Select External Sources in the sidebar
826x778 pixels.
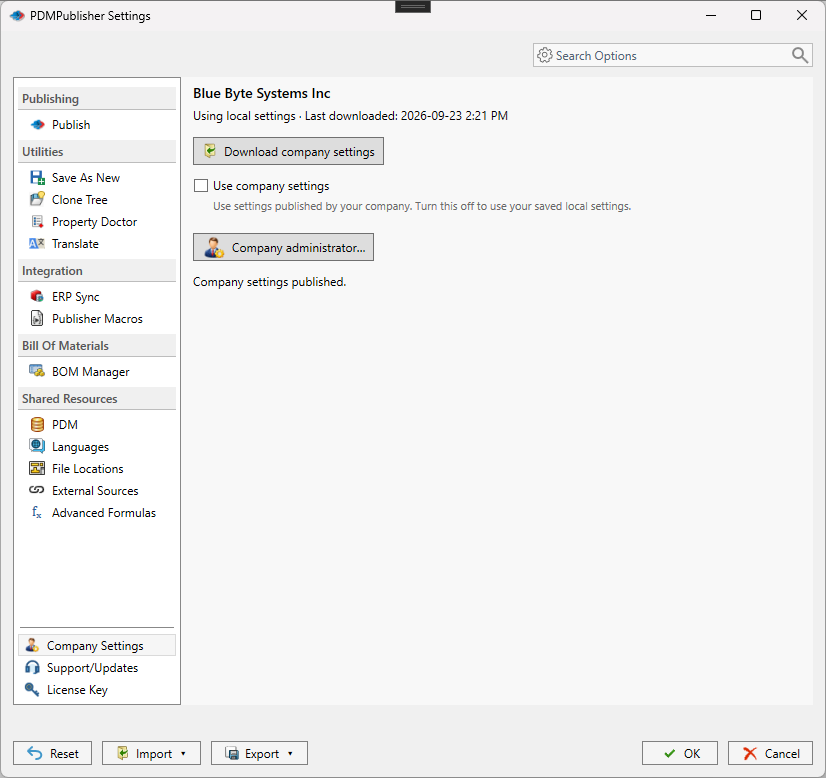[x=97, y=490]
